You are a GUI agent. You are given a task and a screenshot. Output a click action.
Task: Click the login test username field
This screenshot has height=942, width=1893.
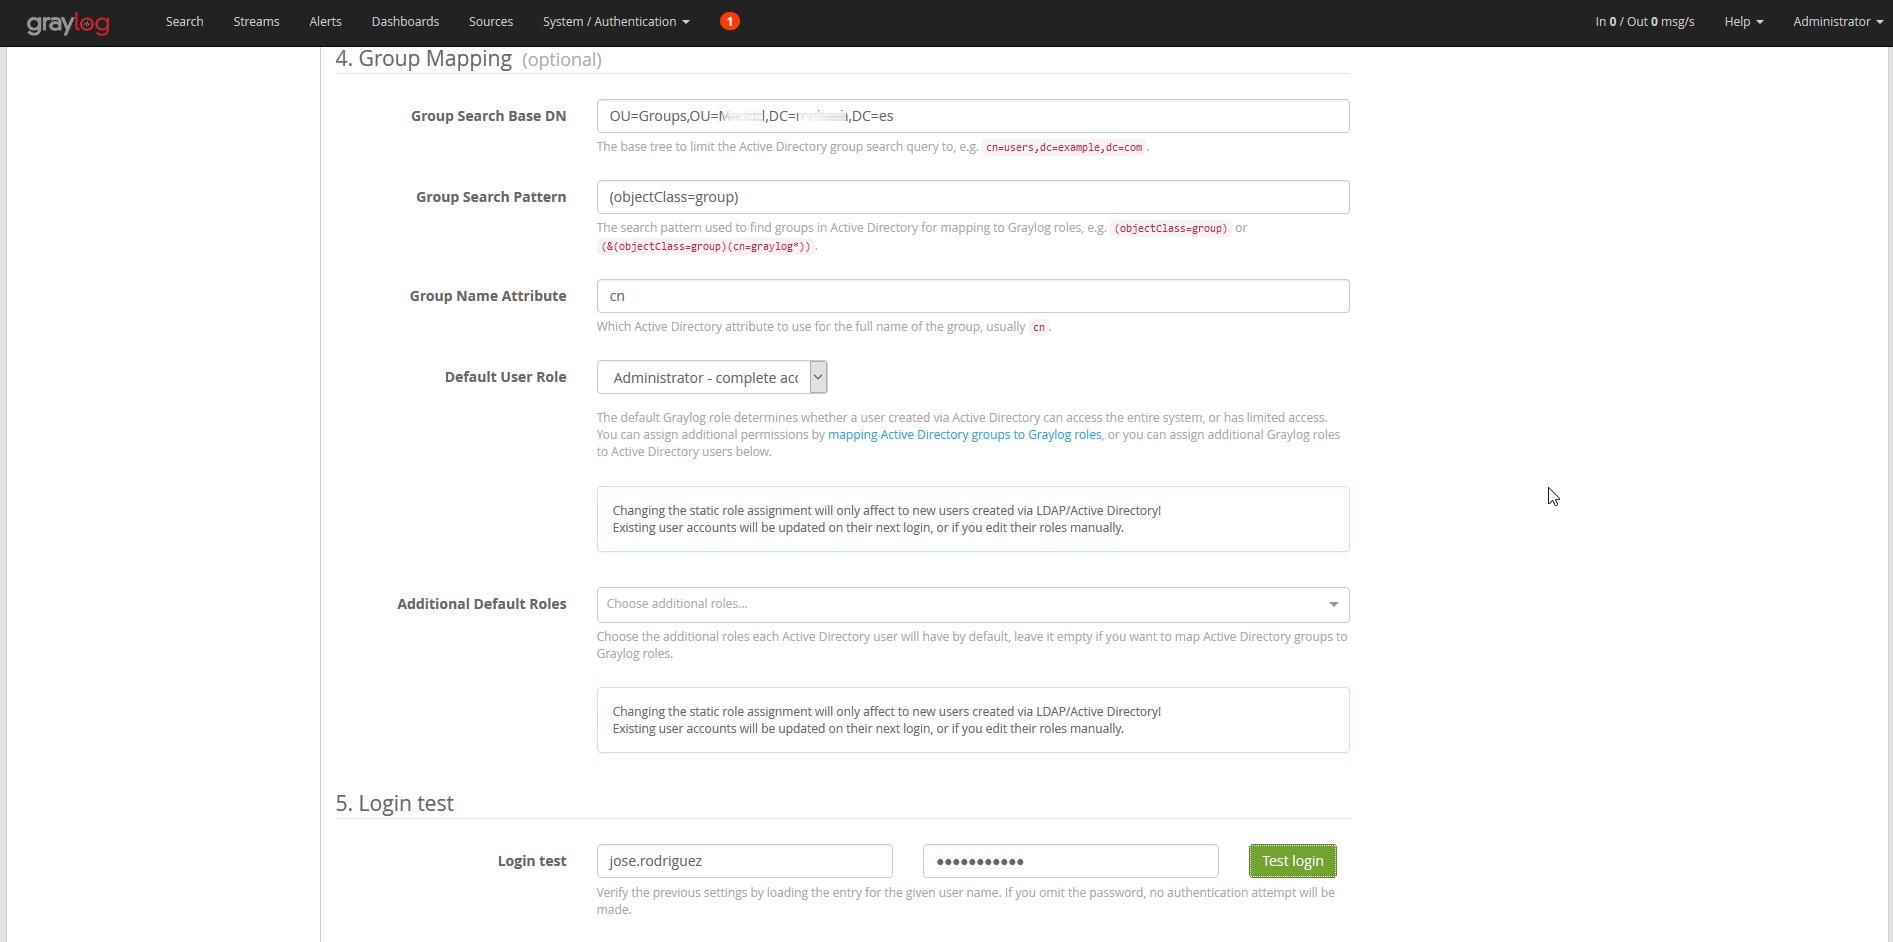744,861
